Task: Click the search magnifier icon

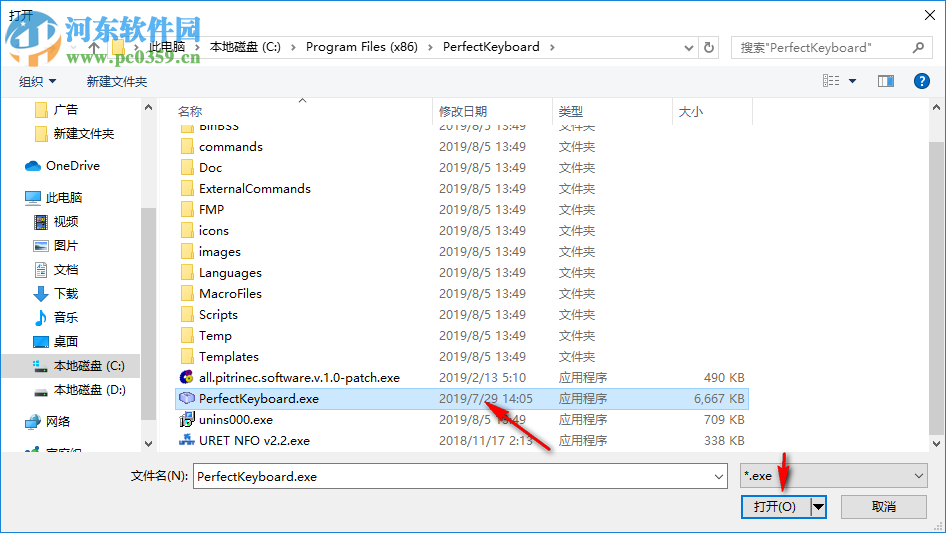Action: 918,47
